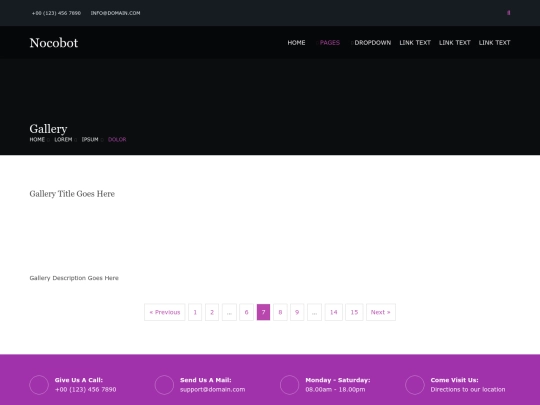Image resolution: width=540 pixels, height=405 pixels.
Task: Select current pagination page 7
Action: pos(263,312)
